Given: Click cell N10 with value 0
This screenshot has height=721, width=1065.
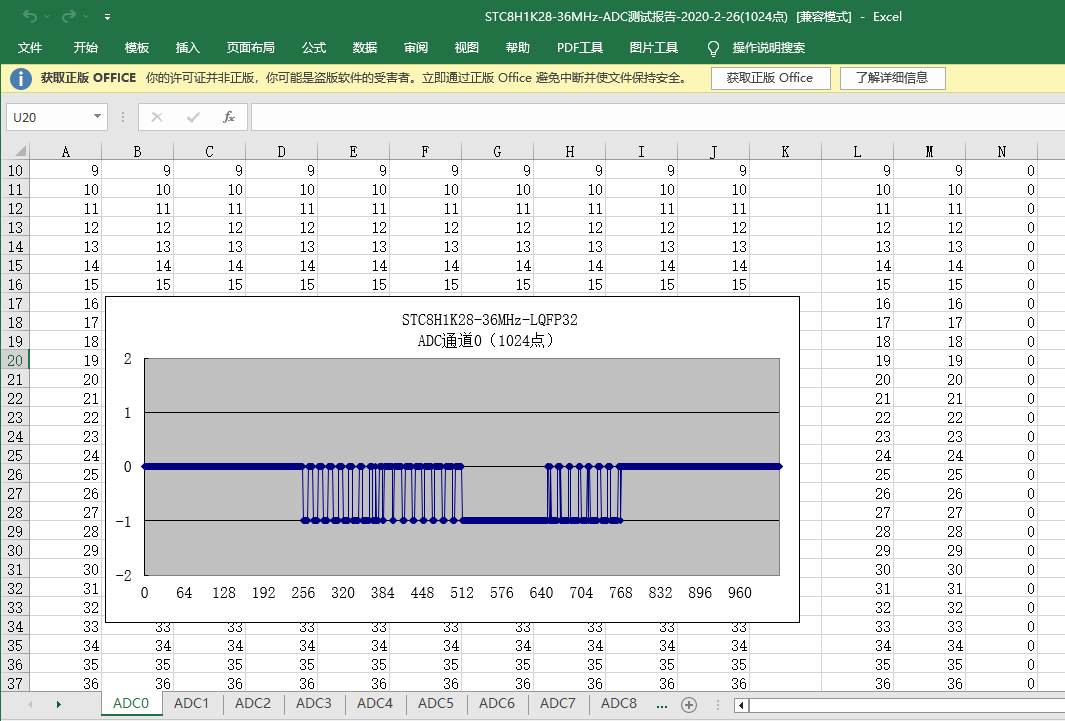Looking at the screenshot, I should click(1001, 170).
